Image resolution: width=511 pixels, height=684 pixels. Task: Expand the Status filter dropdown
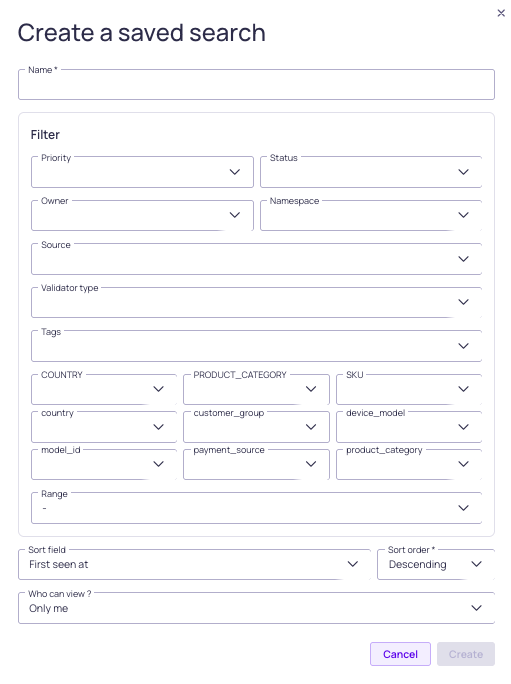(371, 172)
